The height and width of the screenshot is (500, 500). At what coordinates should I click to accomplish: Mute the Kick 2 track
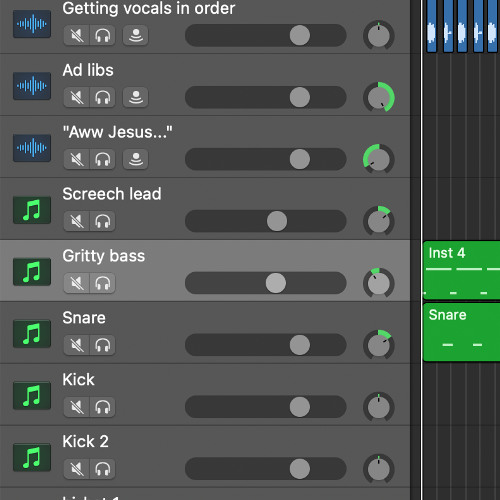[77, 469]
